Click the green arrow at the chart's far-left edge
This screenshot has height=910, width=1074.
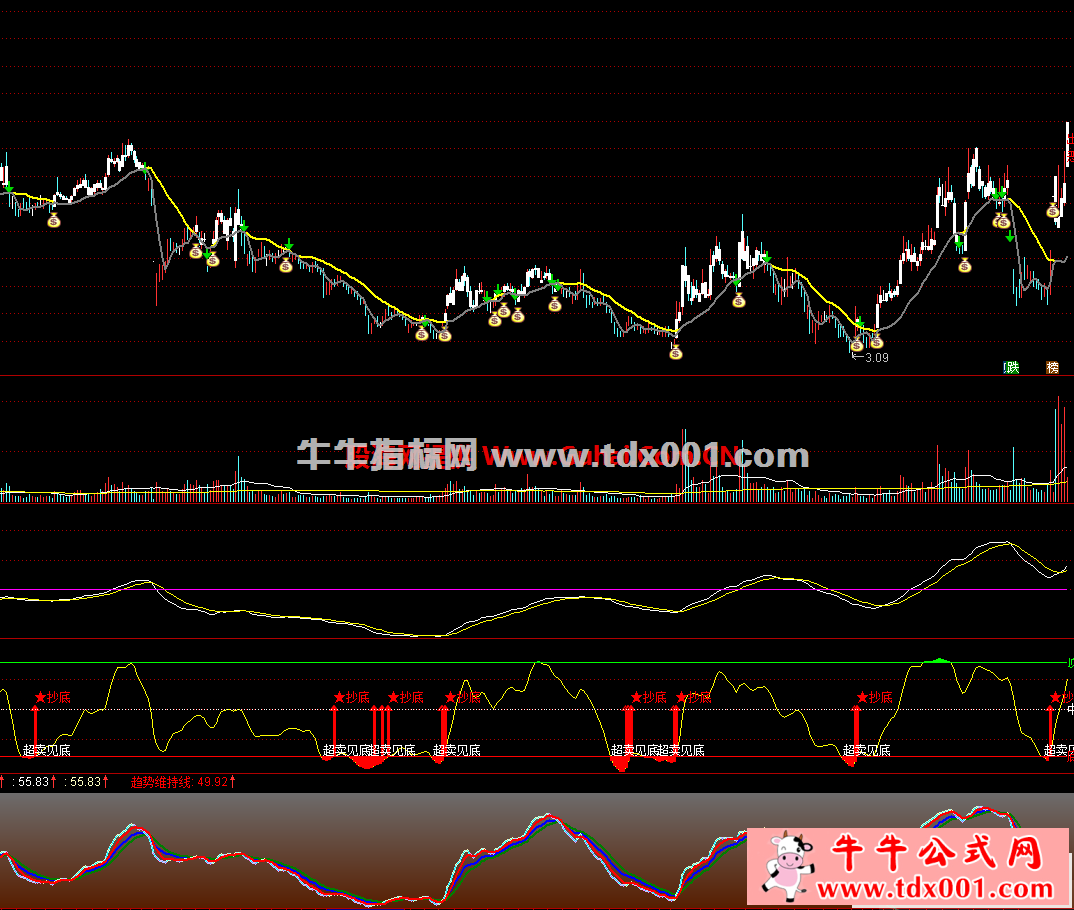[x=9, y=187]
